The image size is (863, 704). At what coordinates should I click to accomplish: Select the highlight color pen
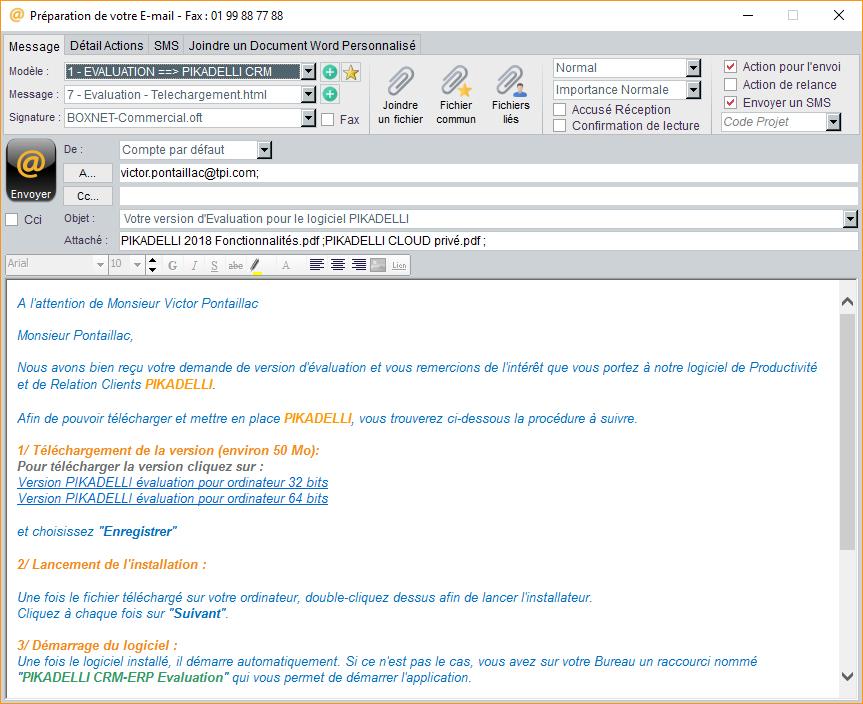[256, 266]
